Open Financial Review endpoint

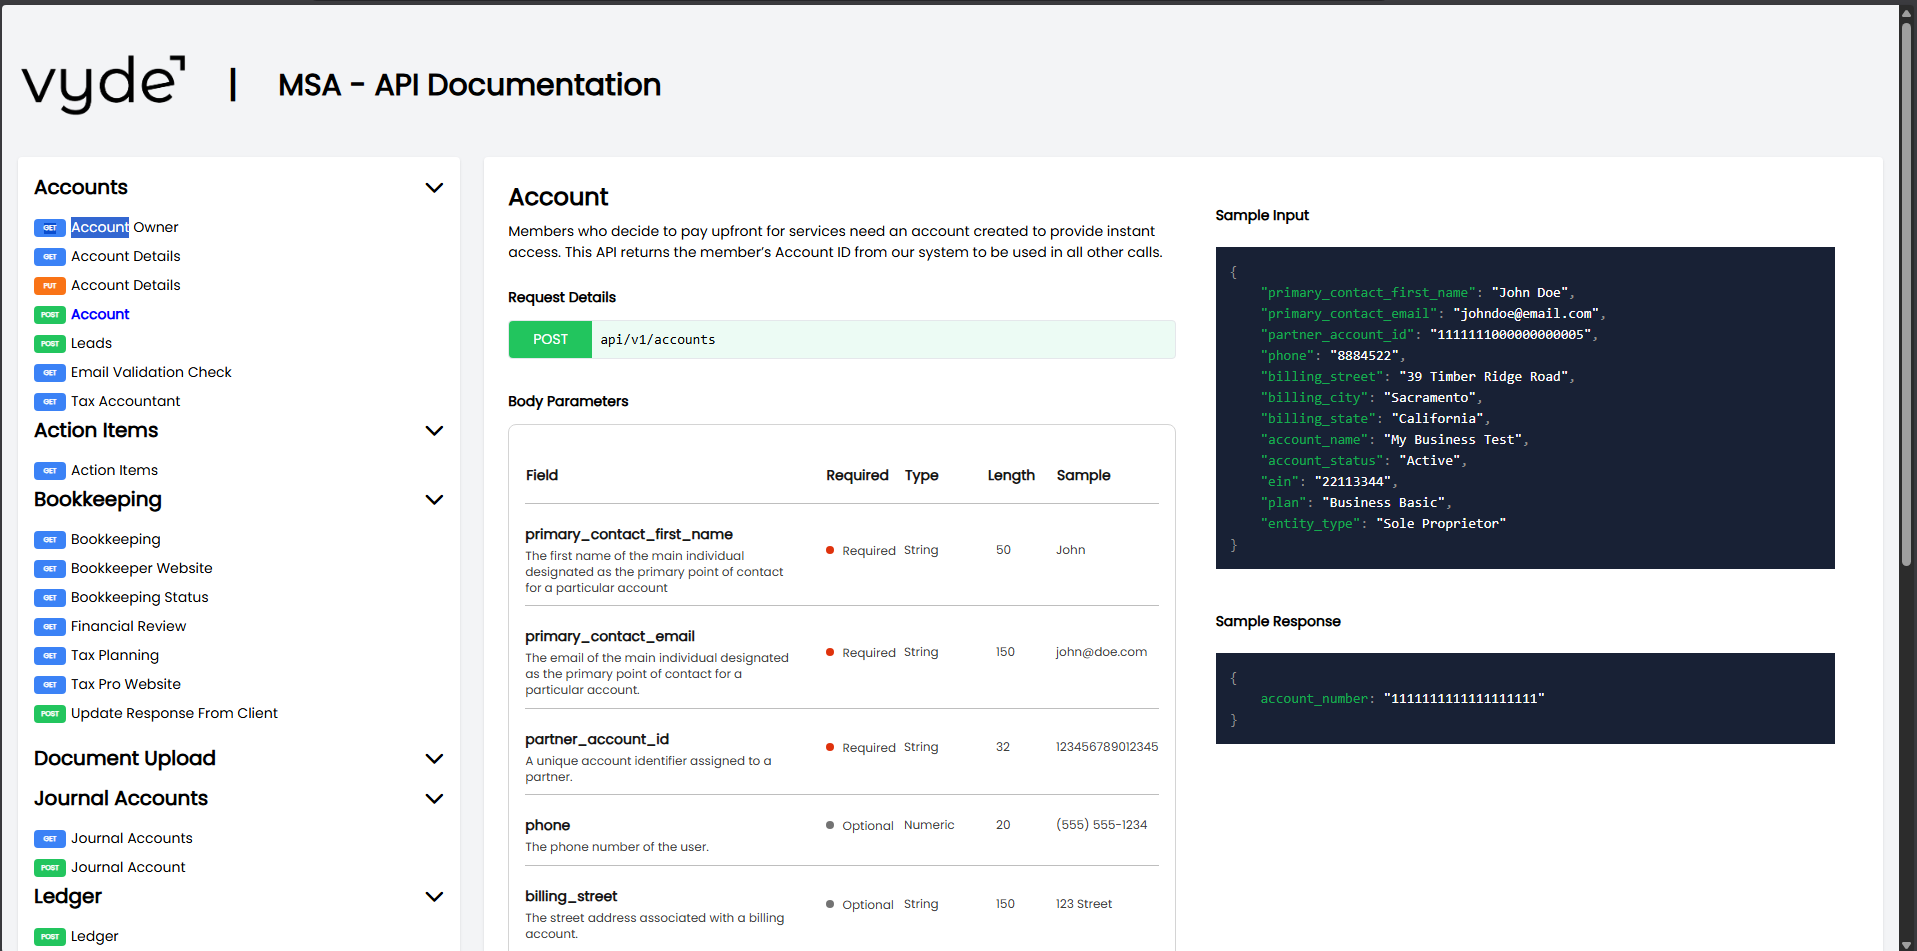(x=128, y=626)
